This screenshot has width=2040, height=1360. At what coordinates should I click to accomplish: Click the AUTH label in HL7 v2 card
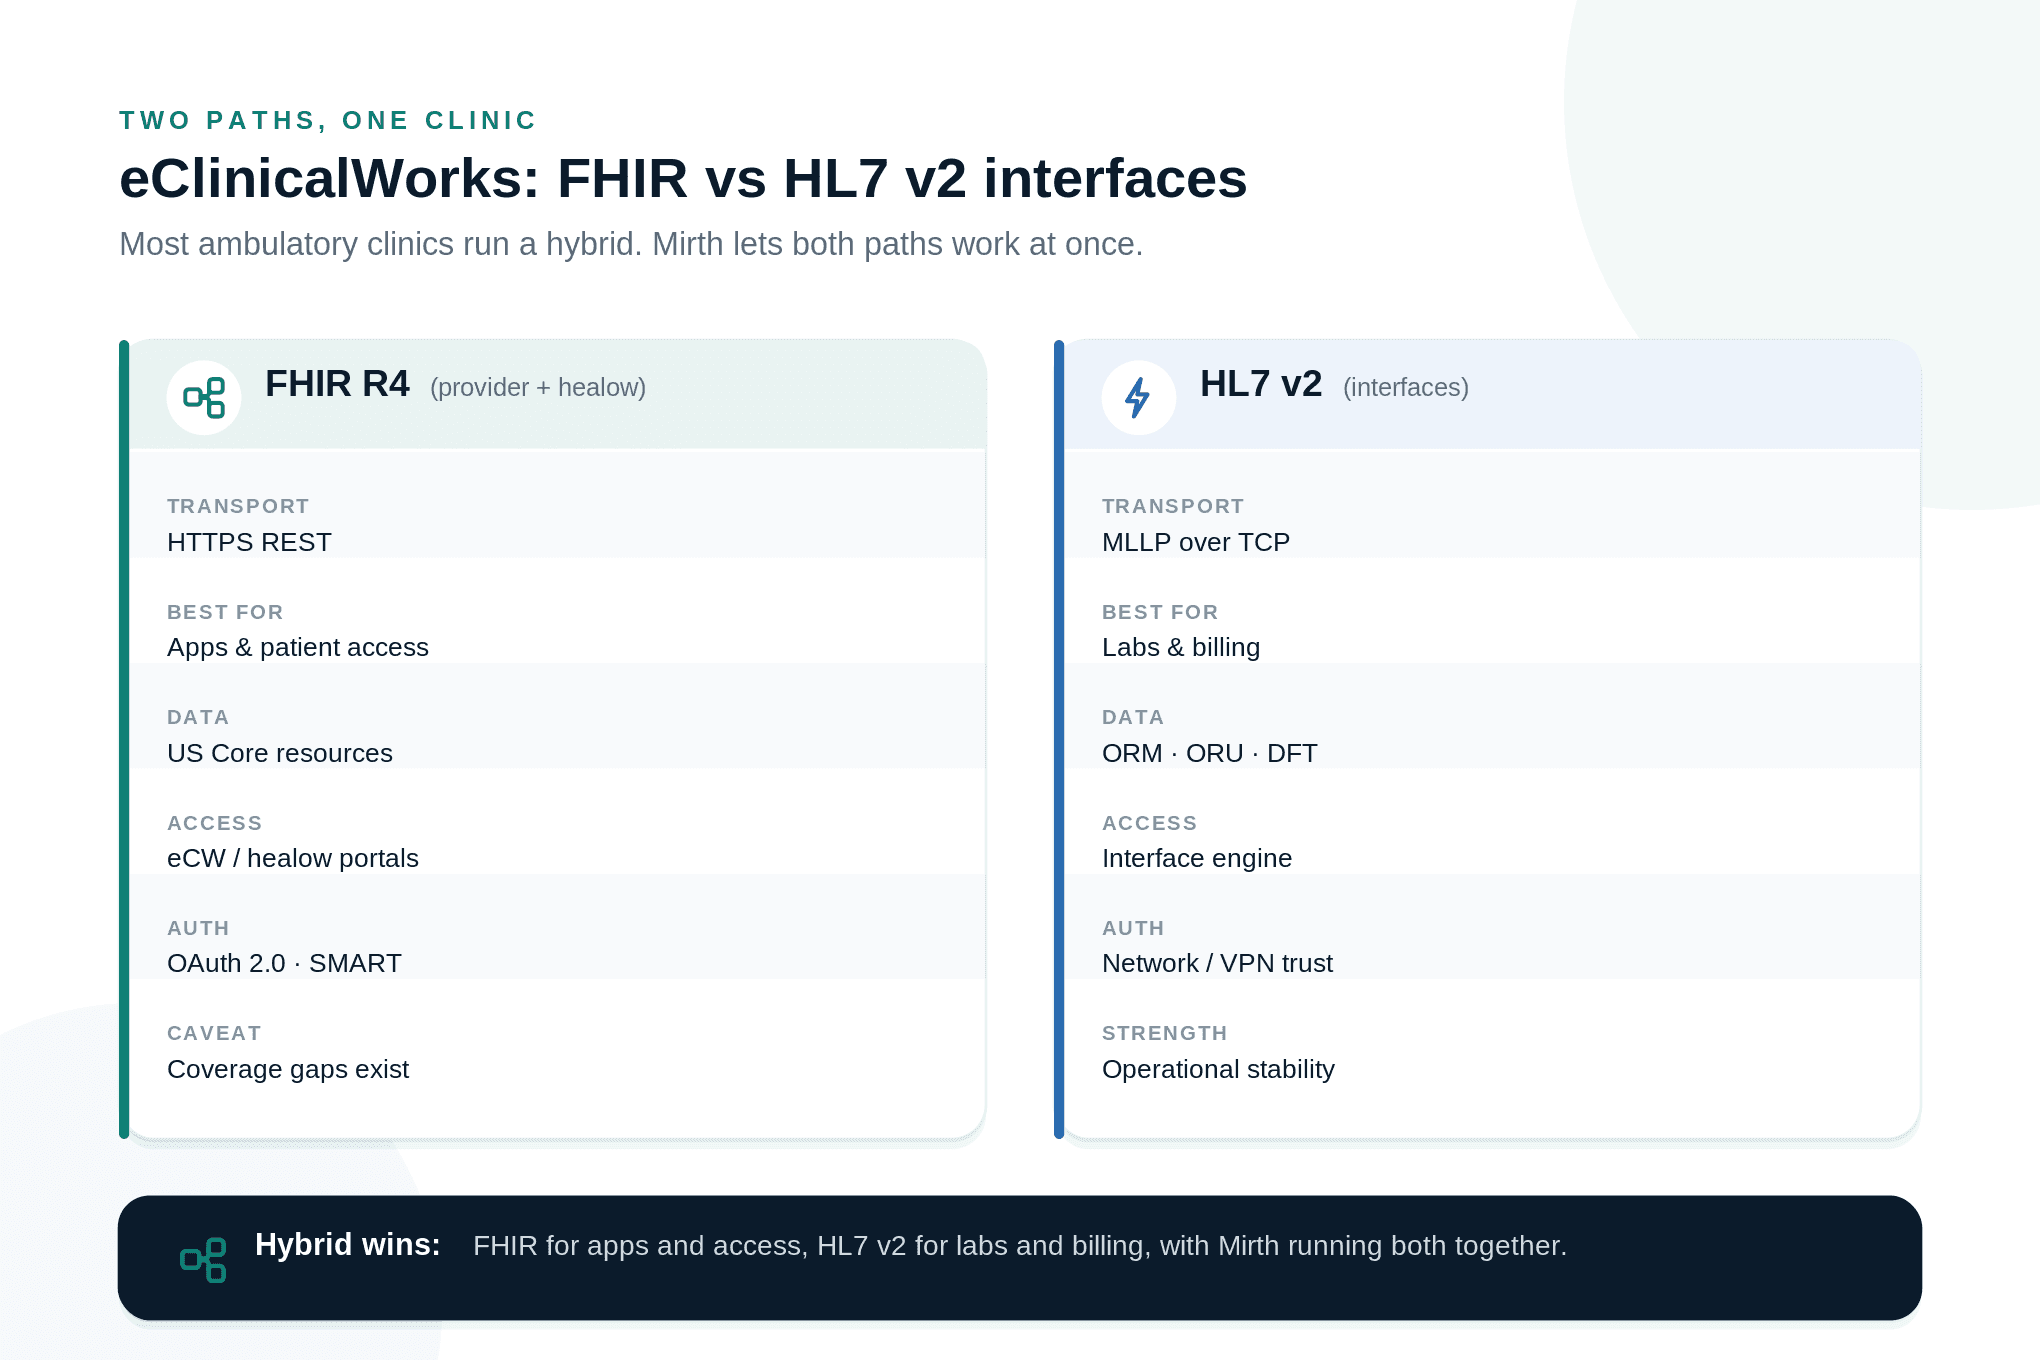point(1133,928)
